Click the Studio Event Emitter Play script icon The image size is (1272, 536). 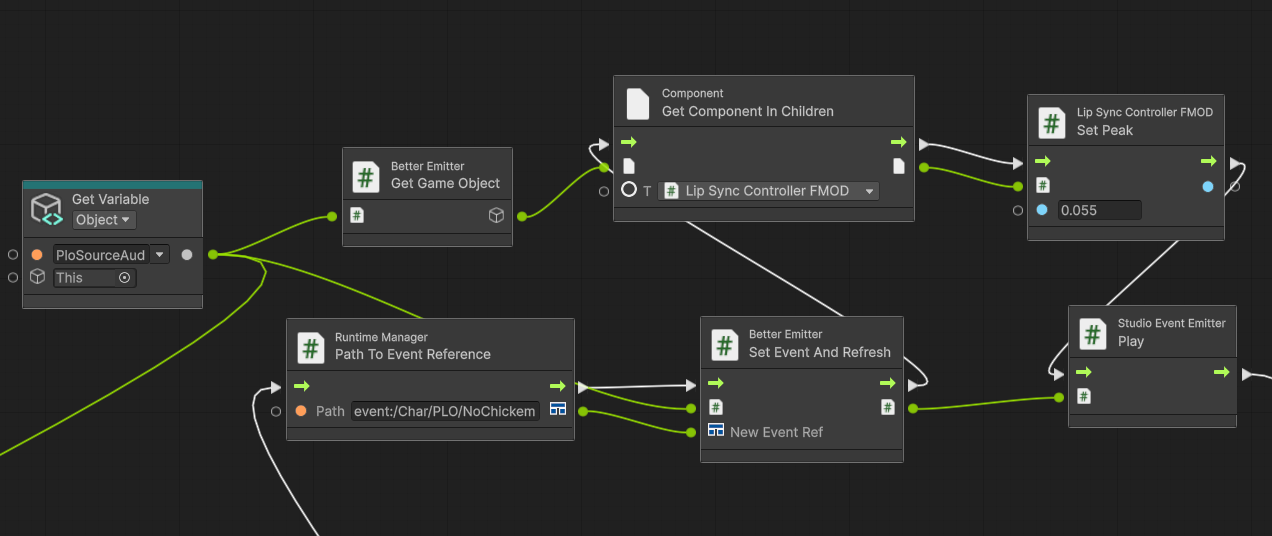pos(1092,333)
